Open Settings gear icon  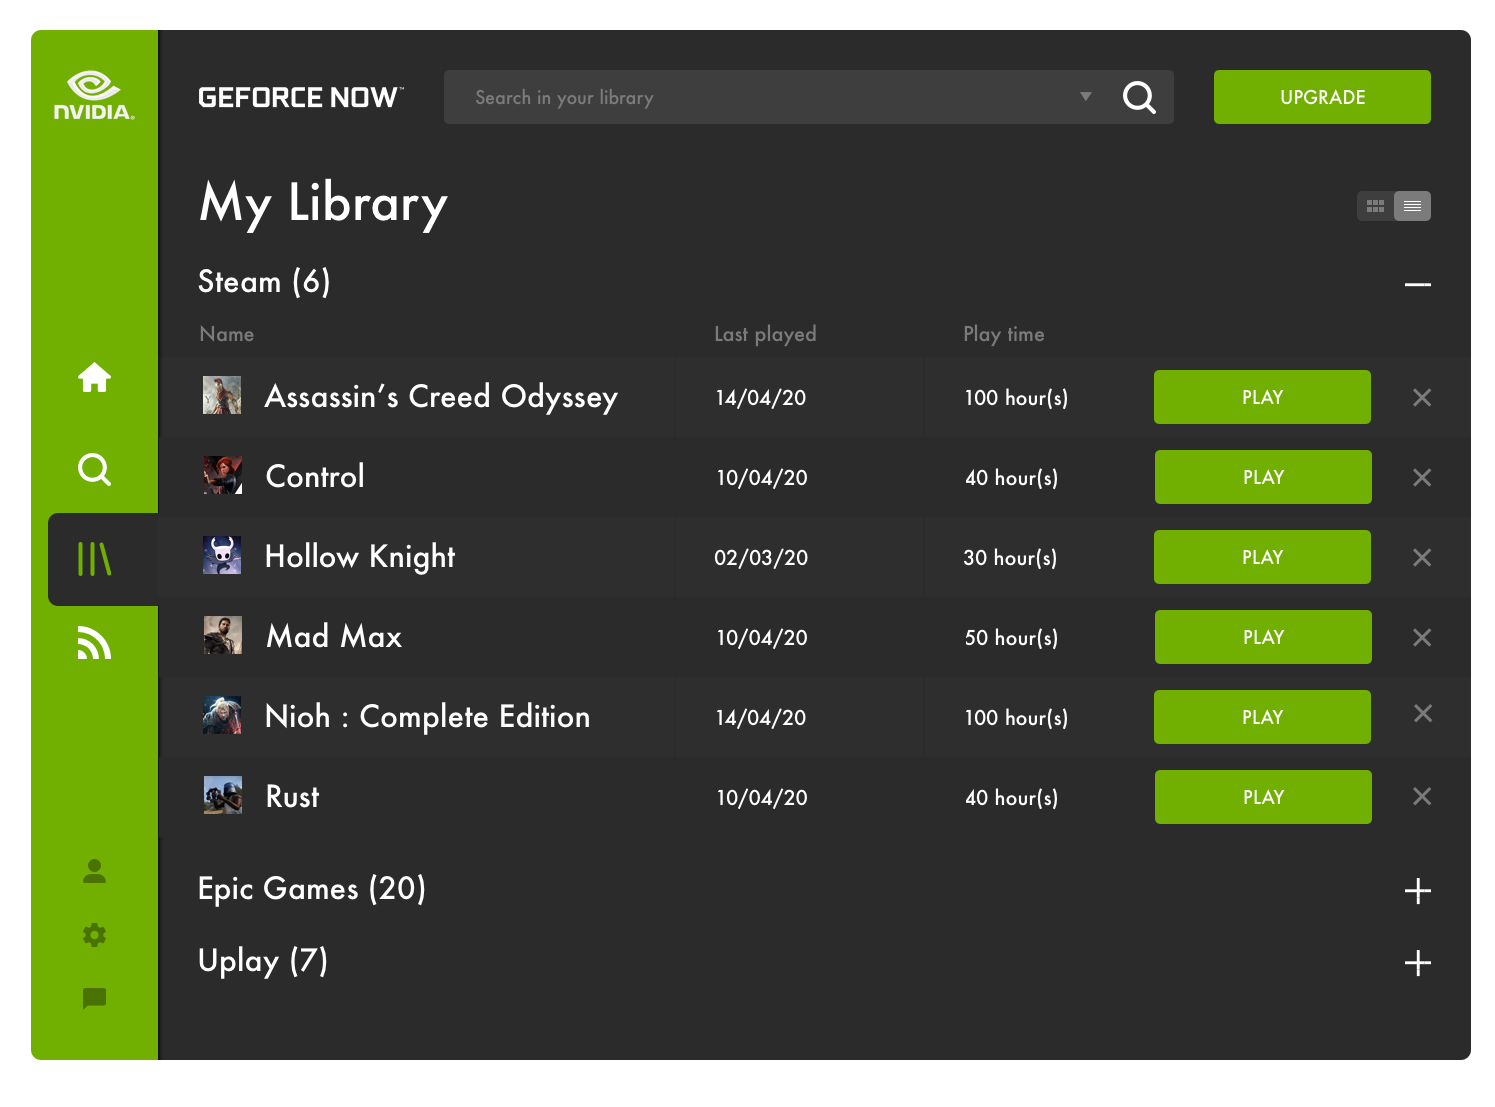pyautogui.click(x=94, y=935)
